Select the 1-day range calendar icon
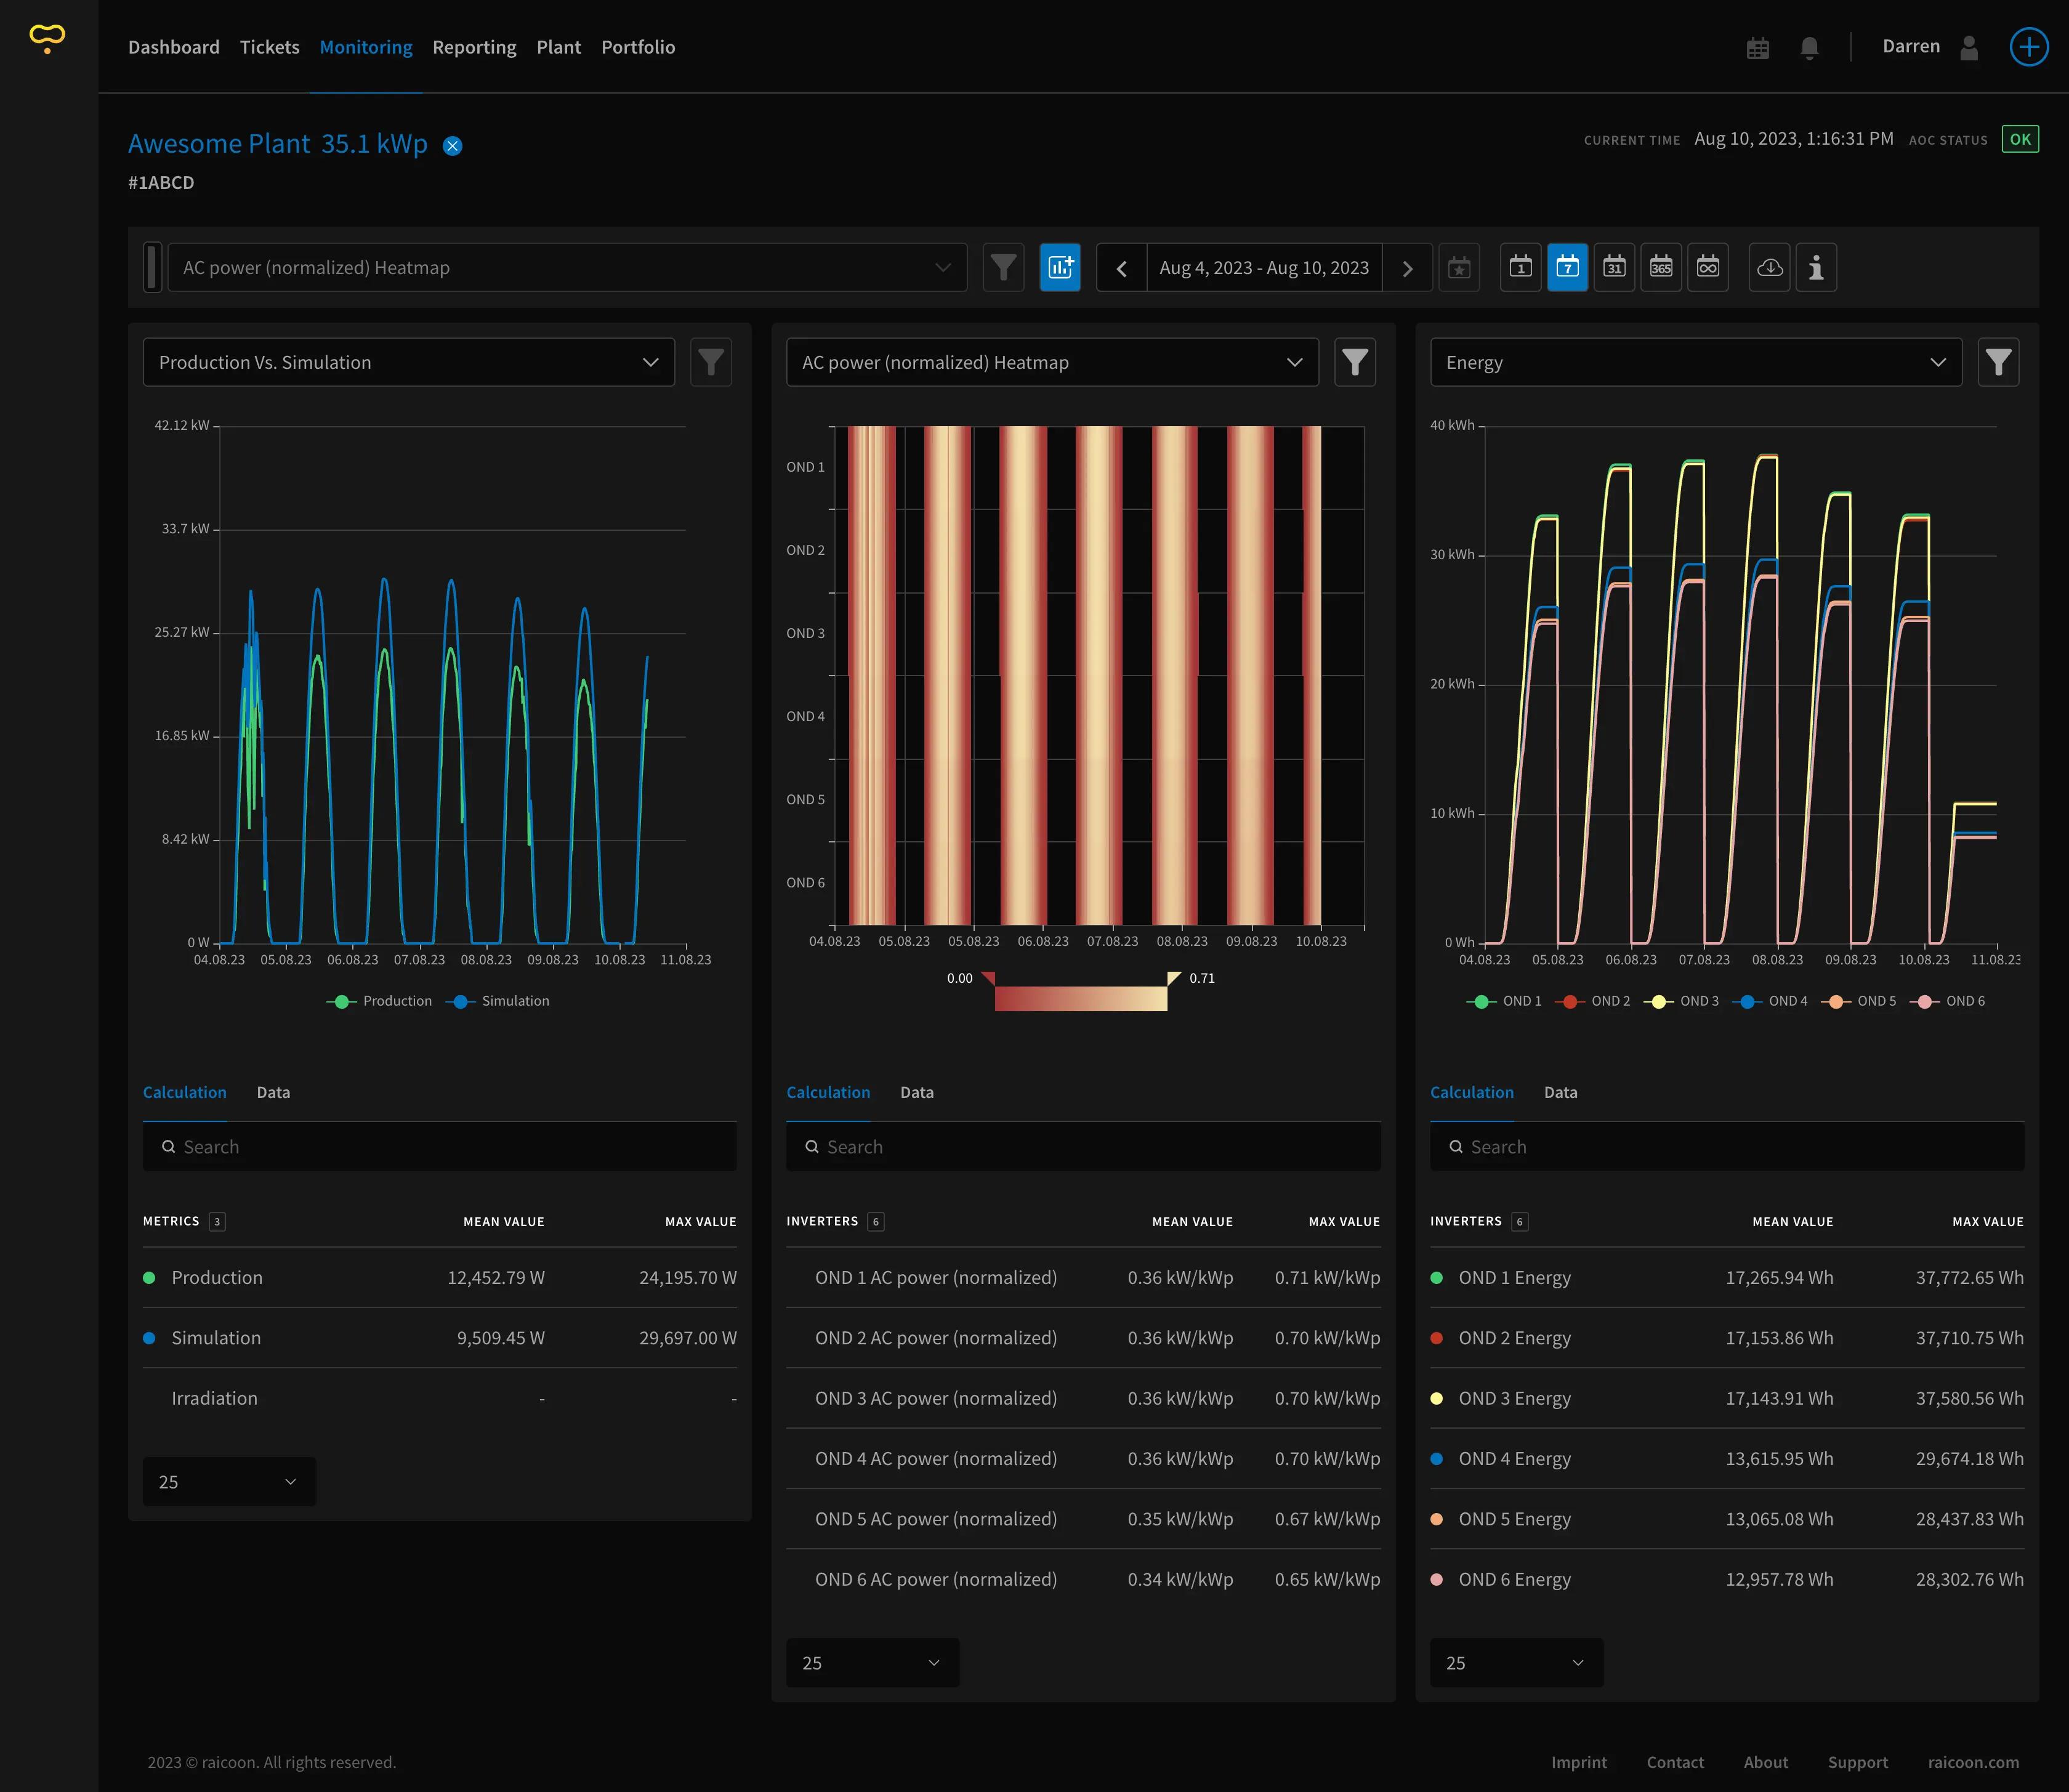Viewport: 2069px width, 1792px height. tap(1521, 268)
